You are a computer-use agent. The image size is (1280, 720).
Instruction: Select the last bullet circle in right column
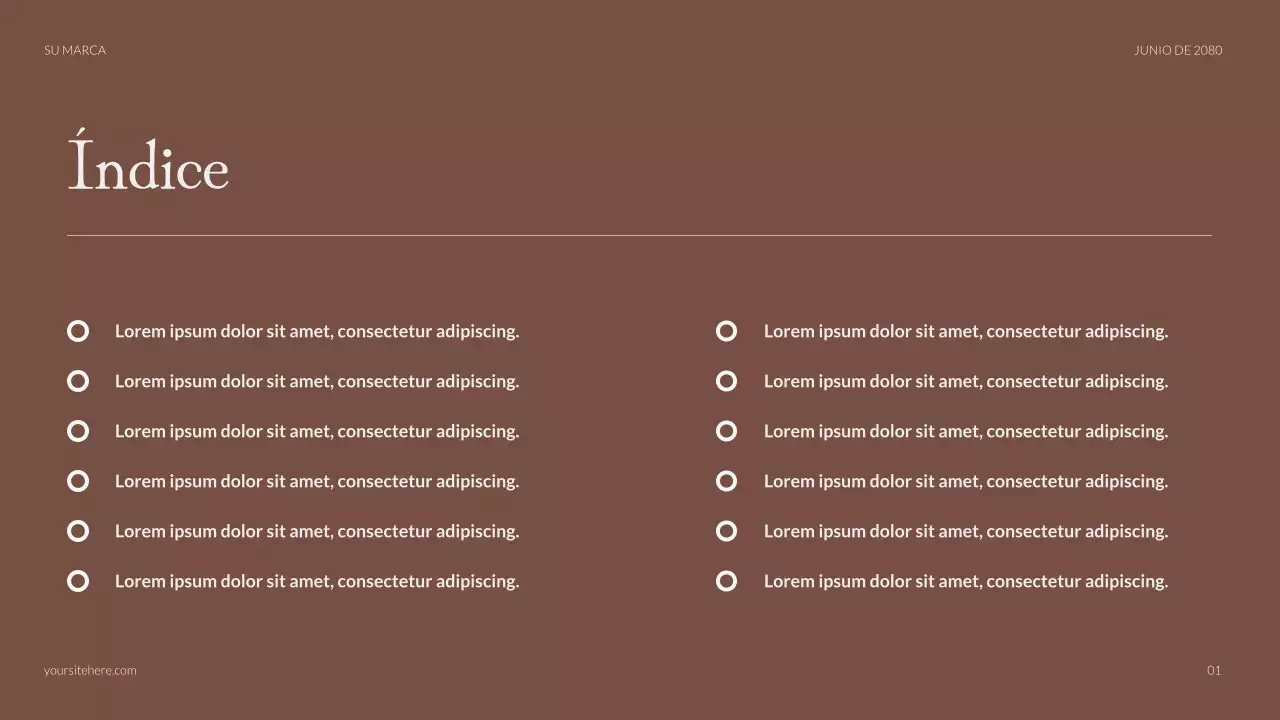(727, 581)
